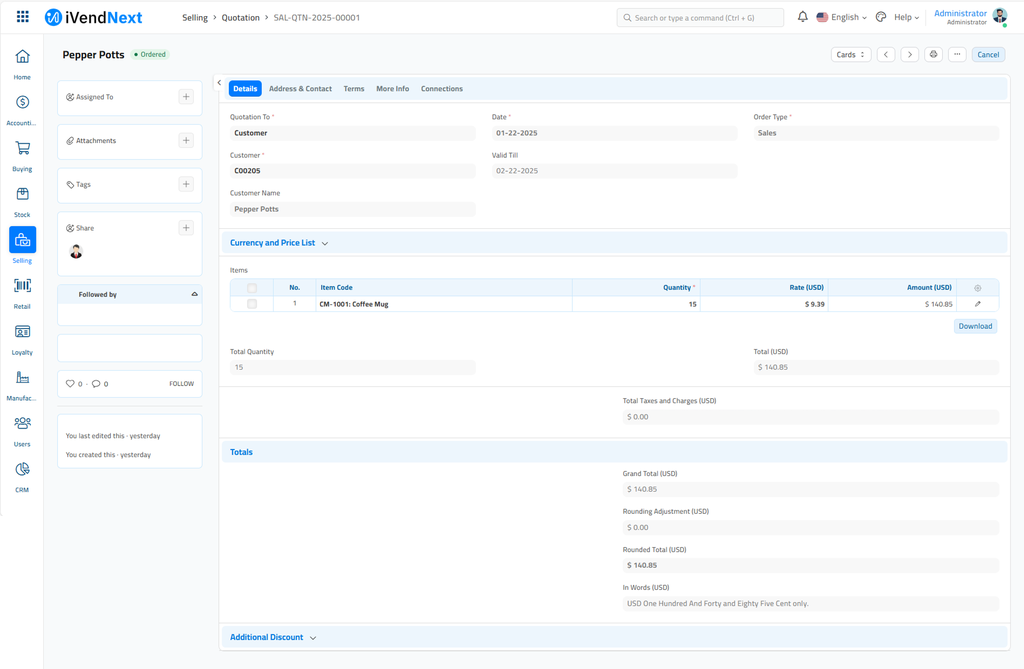Image resolution: width=1024 pixels, height=669 pixels.
Task: Open the Cards view dropdown
Action: tap(850, 55)
